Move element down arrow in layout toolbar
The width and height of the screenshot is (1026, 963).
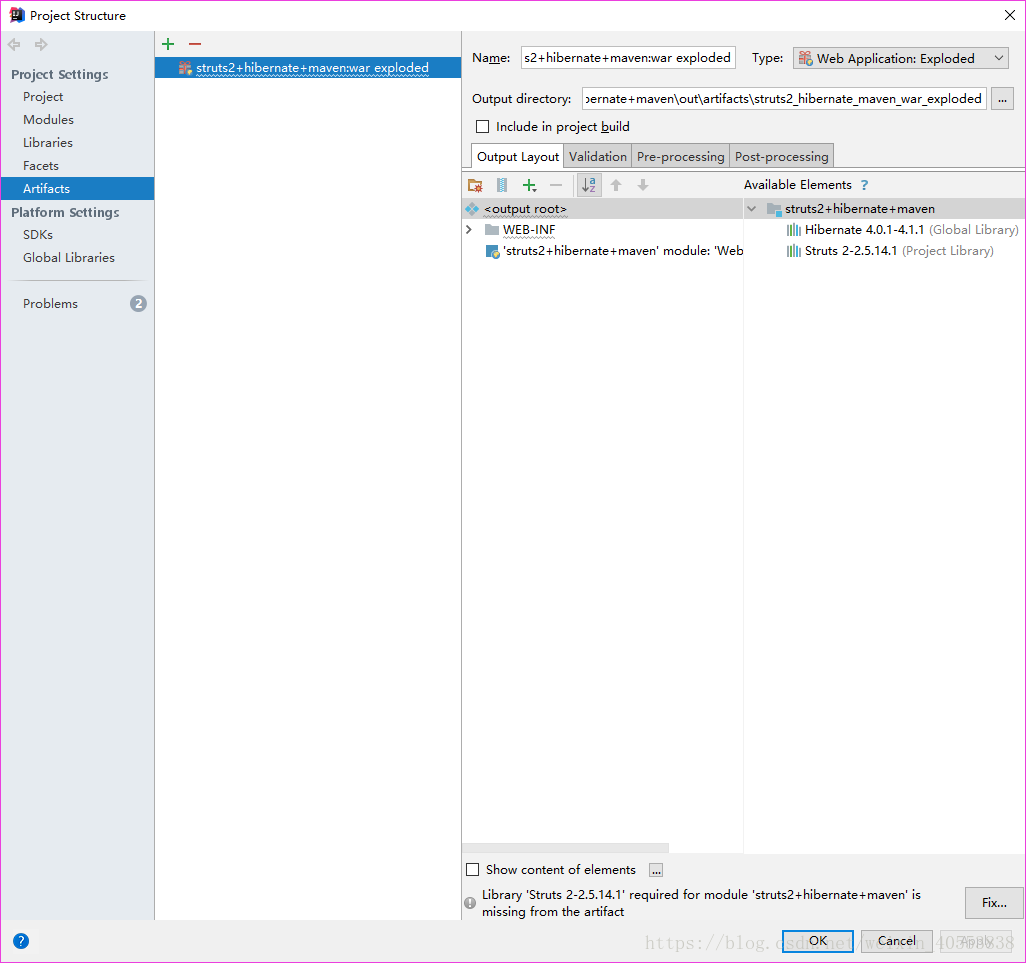coord(643,185)
